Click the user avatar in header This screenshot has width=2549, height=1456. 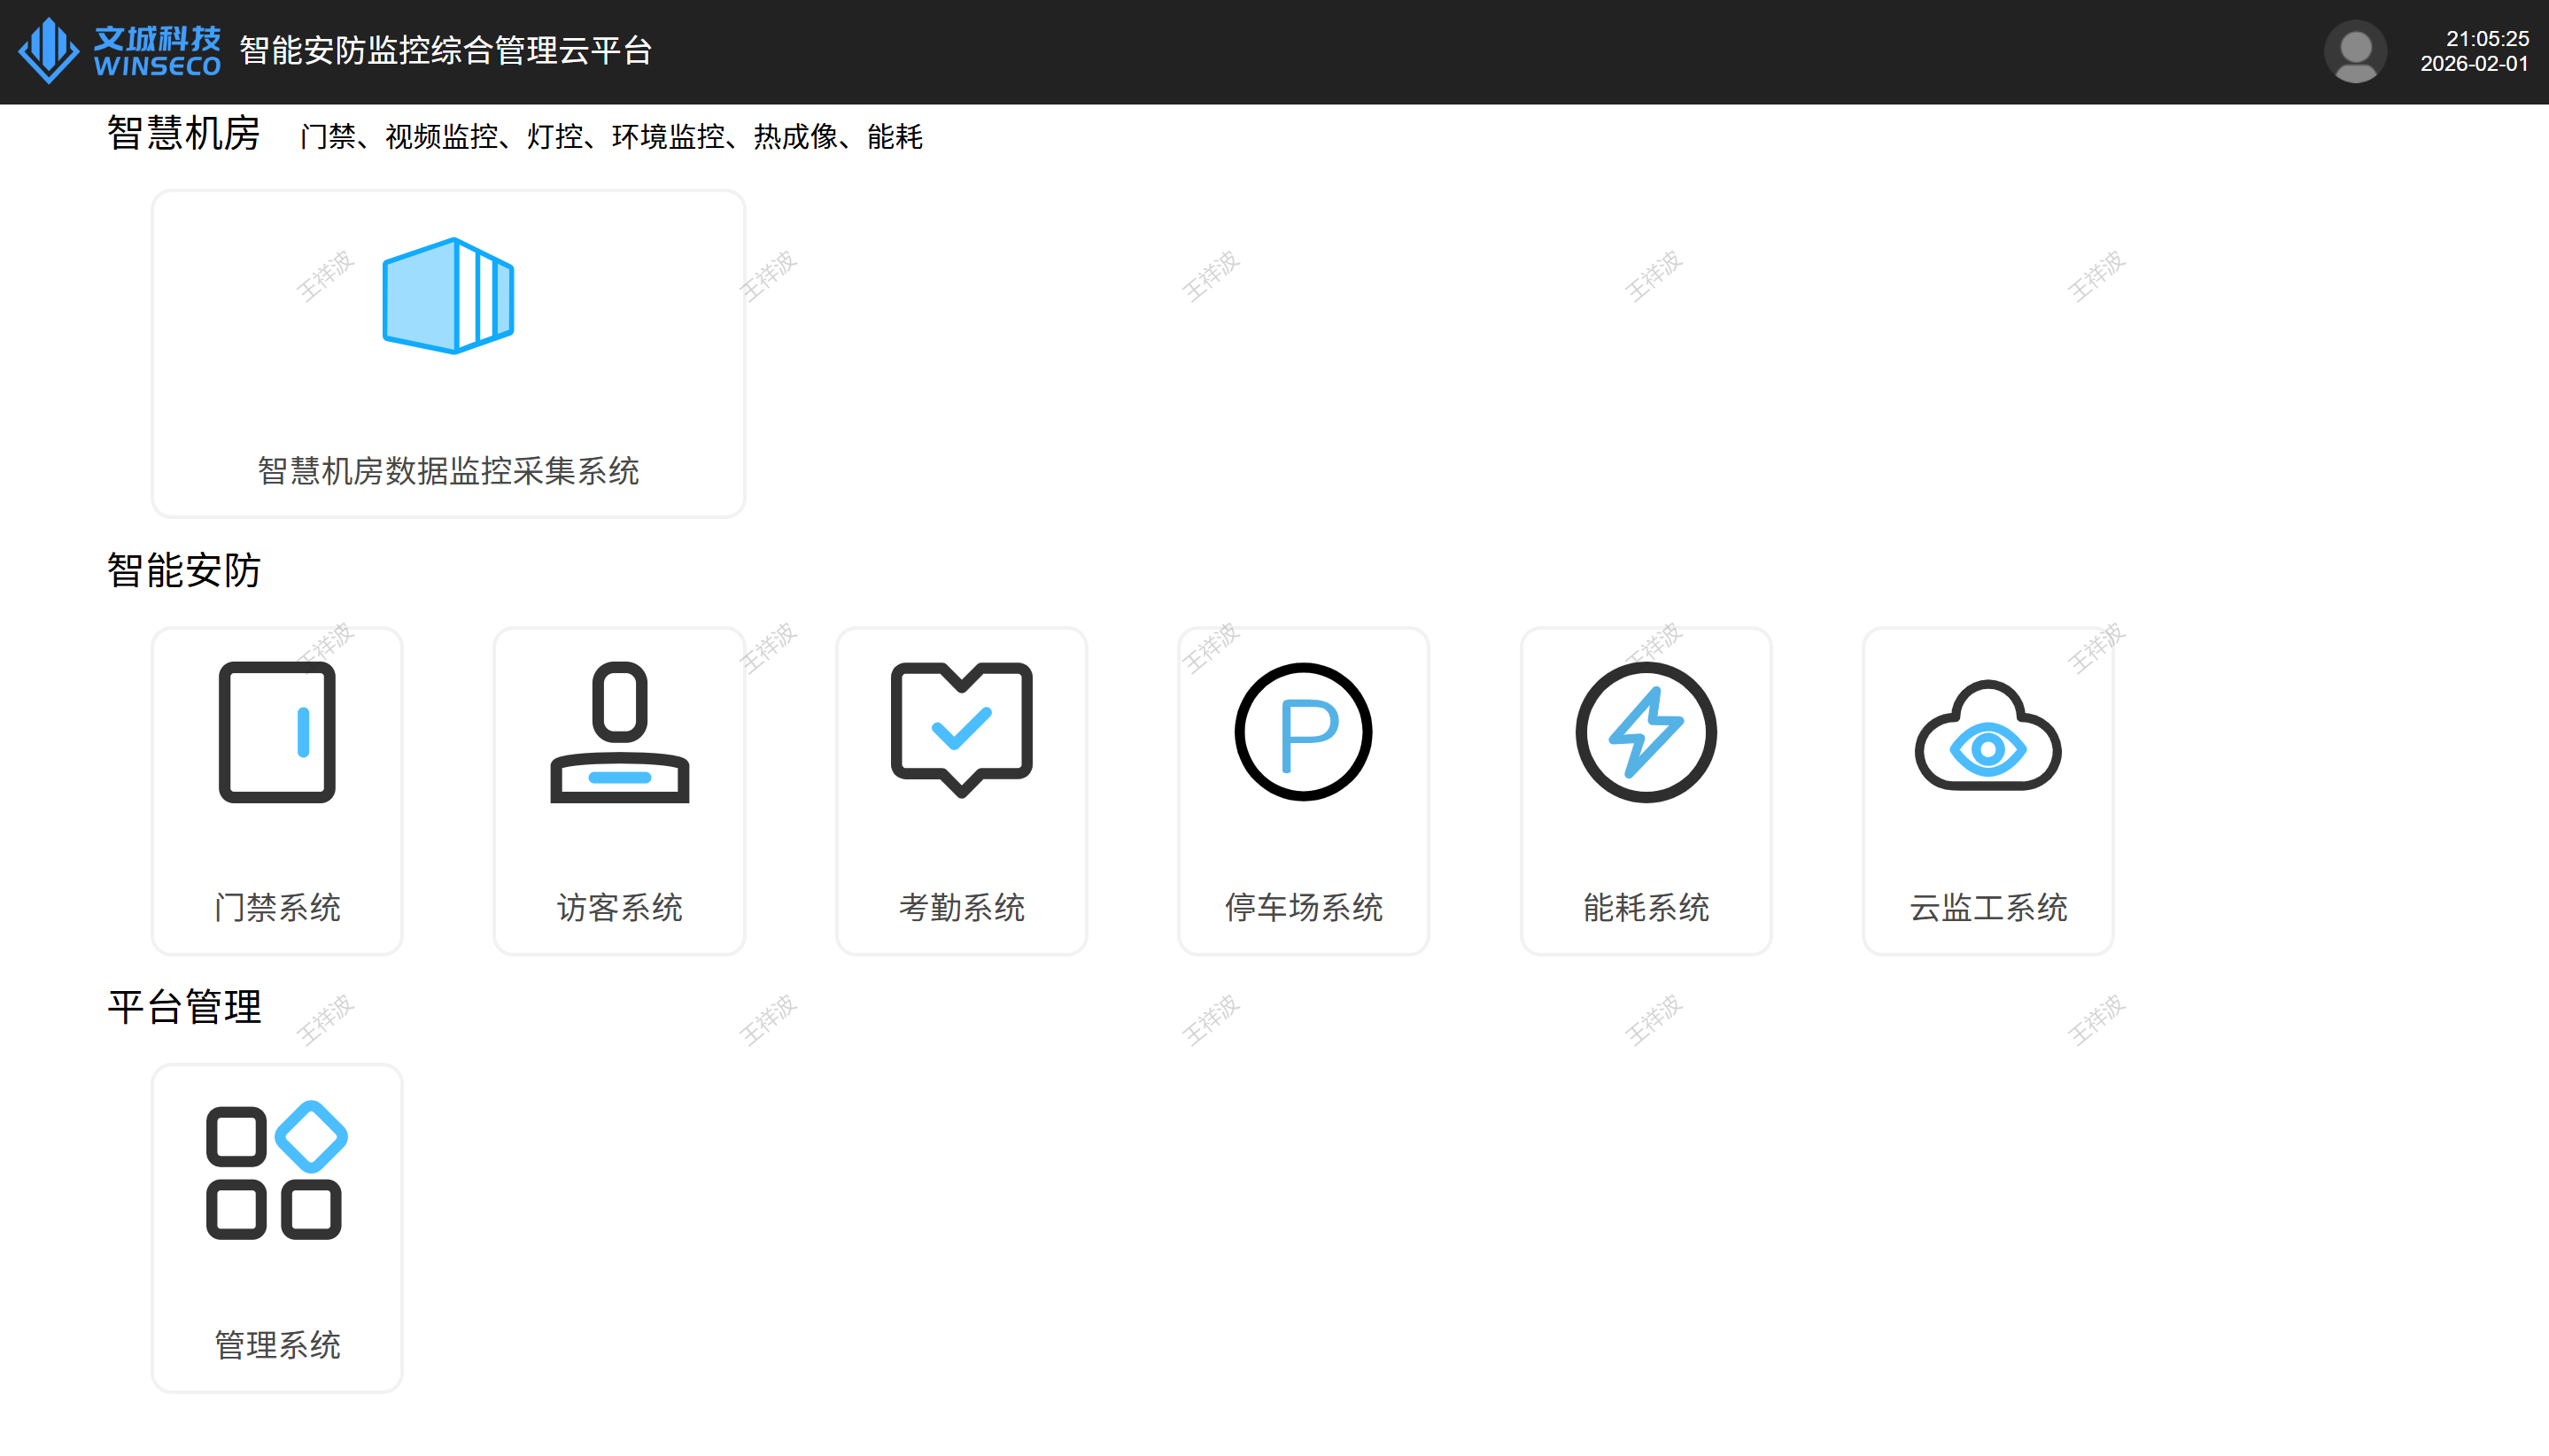pos(2355,51)
